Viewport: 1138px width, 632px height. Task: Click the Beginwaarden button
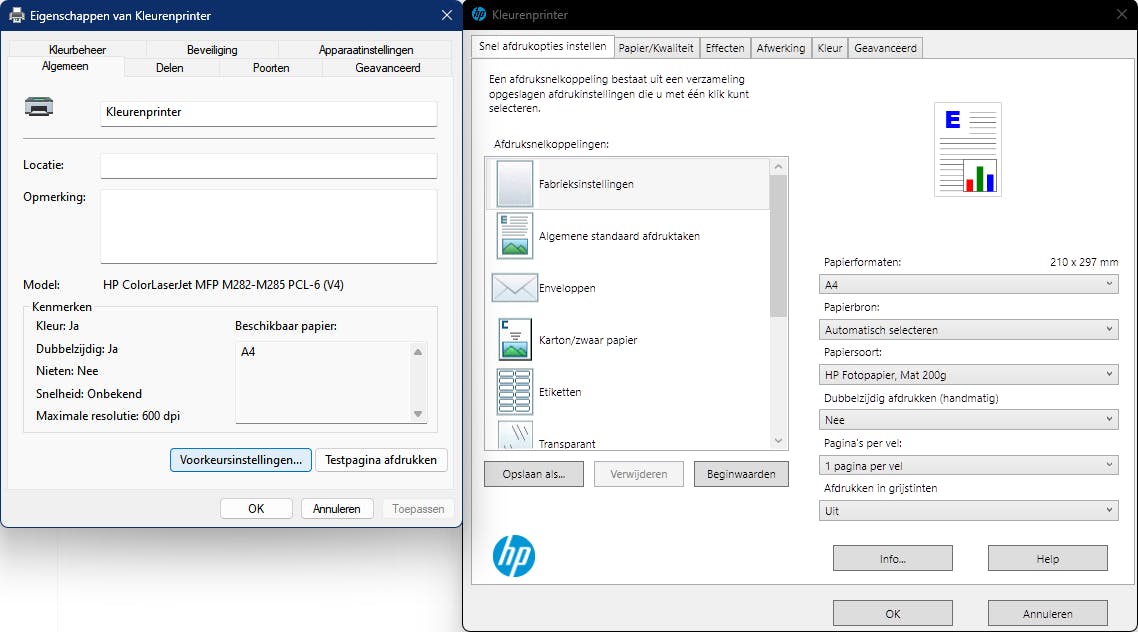pos(741,474)
